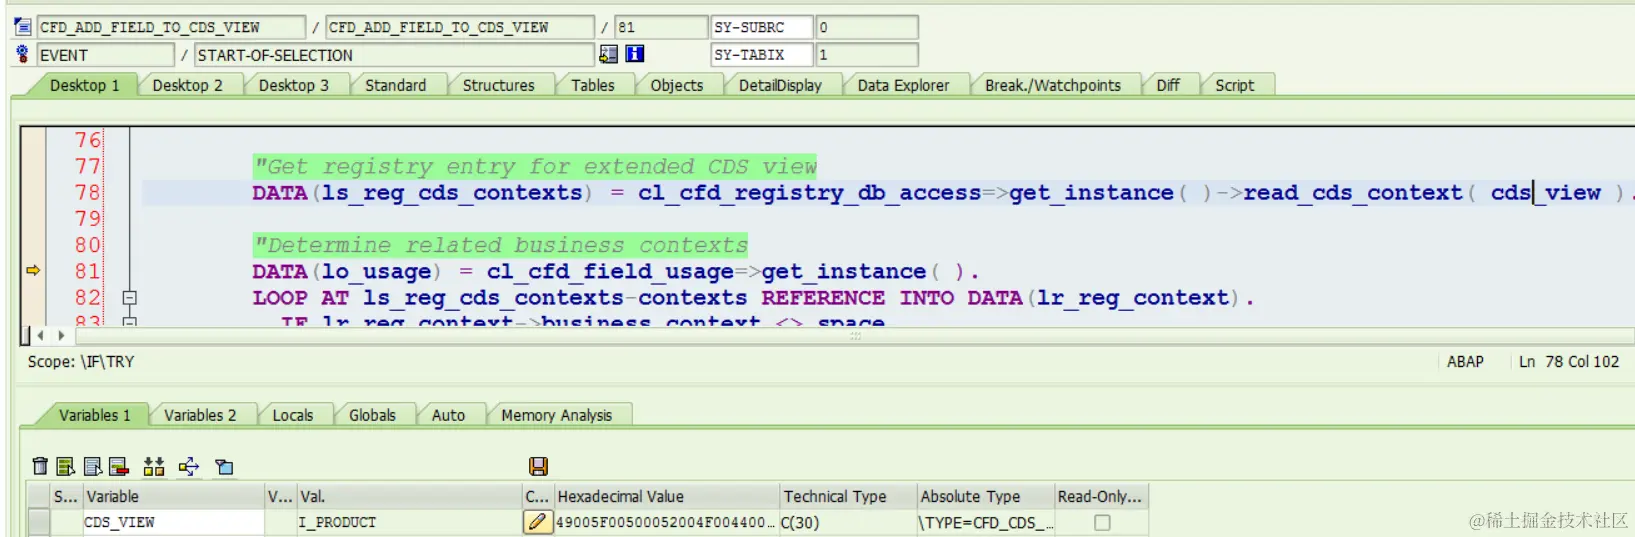1635x537 pixels.
Task: Open the Break./Watchpoints tab
Action: 1052,85
